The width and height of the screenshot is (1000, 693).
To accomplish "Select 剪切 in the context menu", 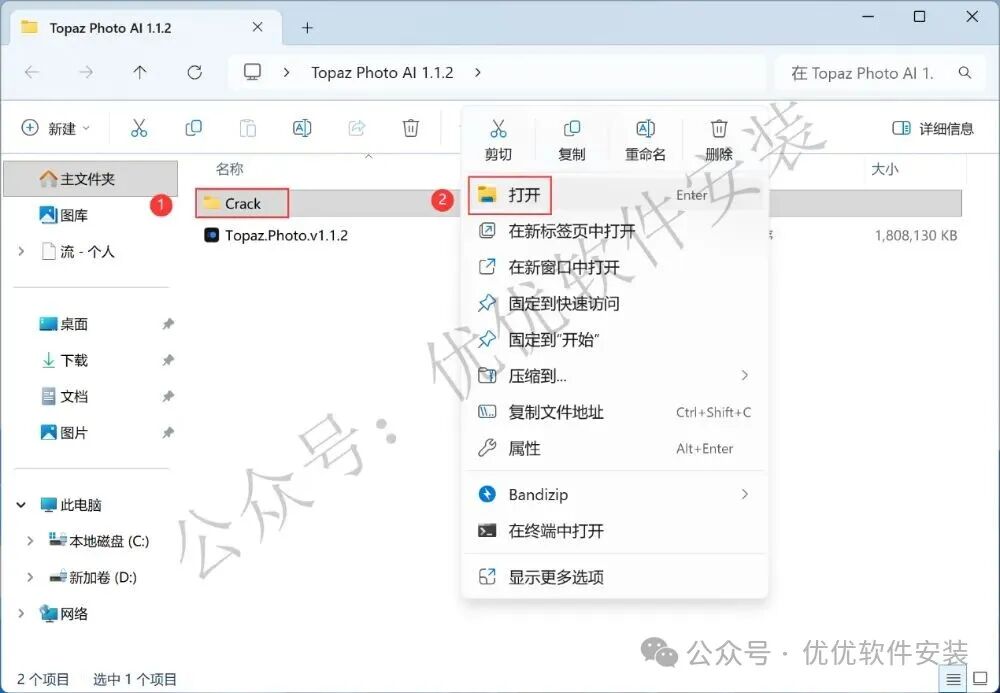I will tap(498, 140).
